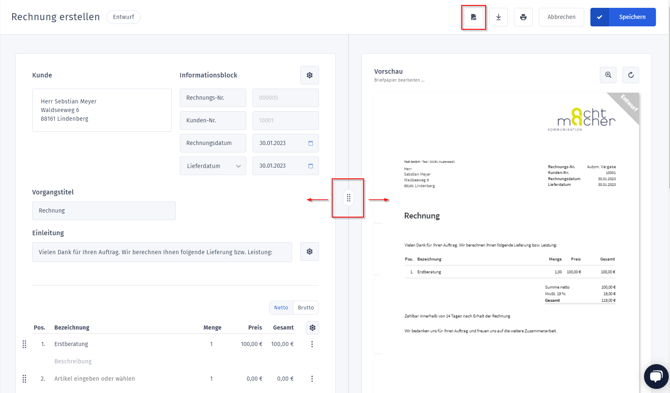Screen dimensions: 670x393
Task: Click drag handle of Erstberatung row
Action: pos(24,344)
